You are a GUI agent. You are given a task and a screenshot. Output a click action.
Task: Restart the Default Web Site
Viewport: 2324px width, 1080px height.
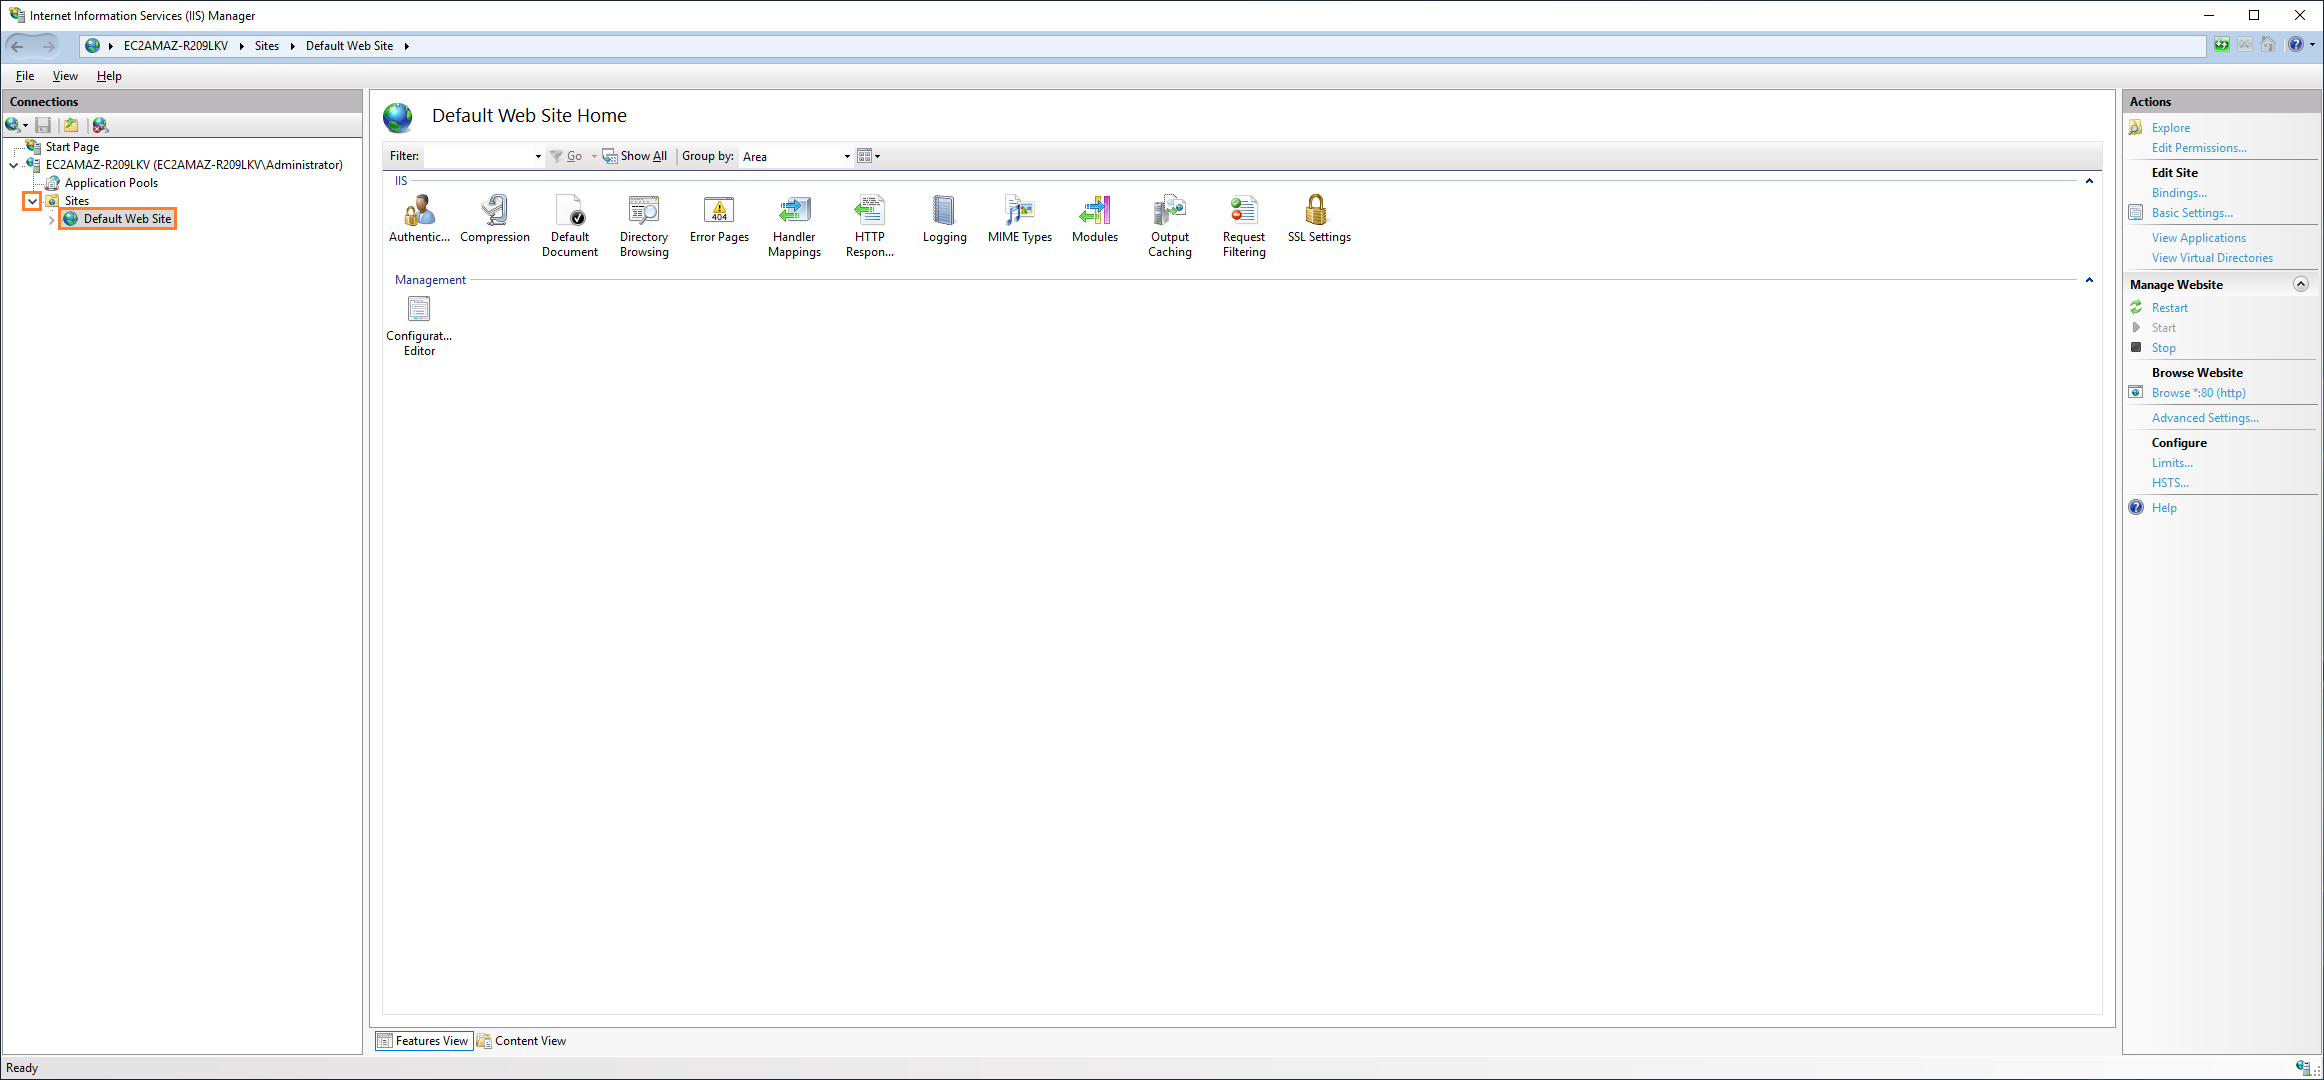[2168, 307]
